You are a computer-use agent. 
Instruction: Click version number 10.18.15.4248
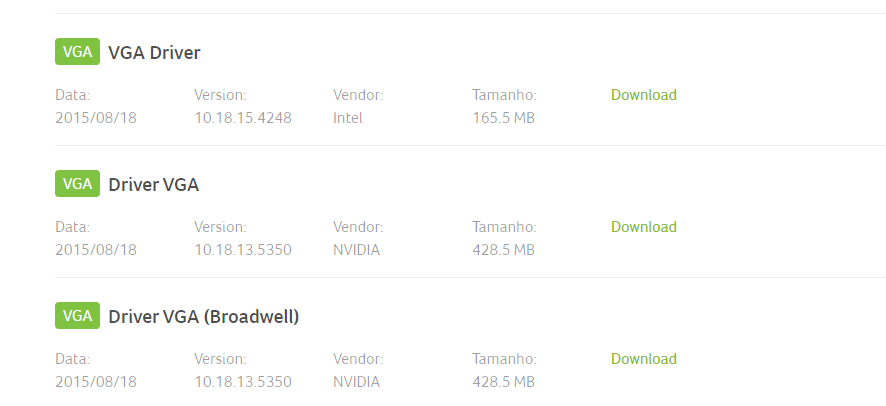pyautogui.click(x=243, y=118)
